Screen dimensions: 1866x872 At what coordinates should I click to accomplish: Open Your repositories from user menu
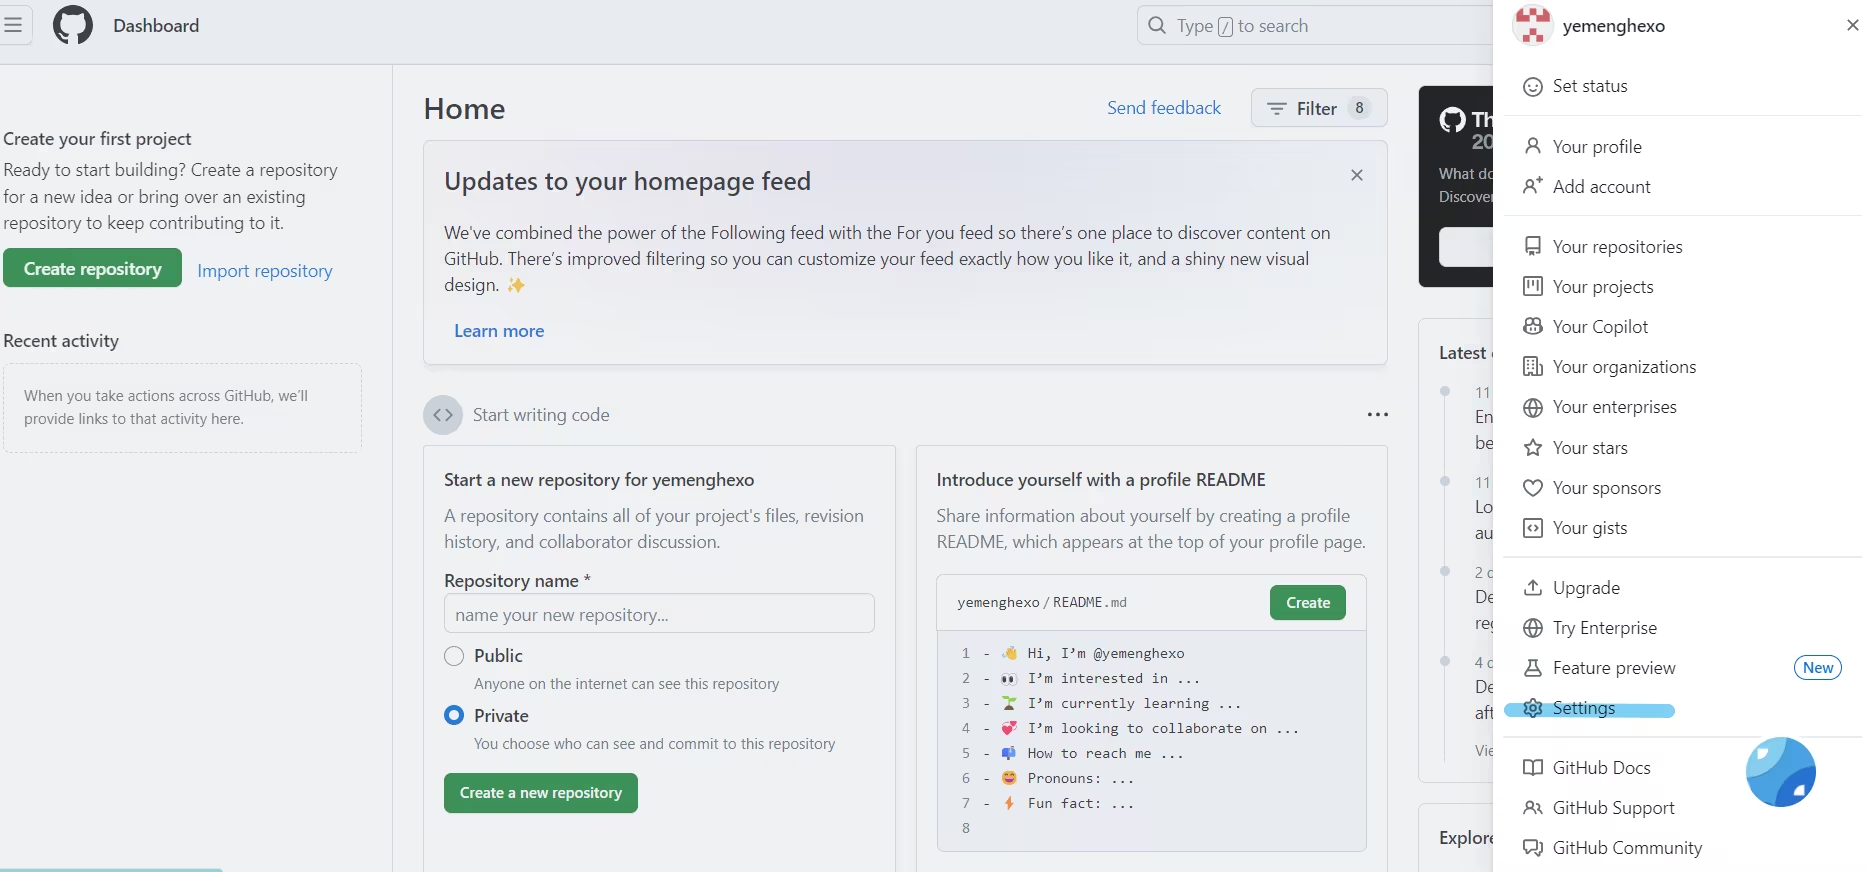(1616, 247)
